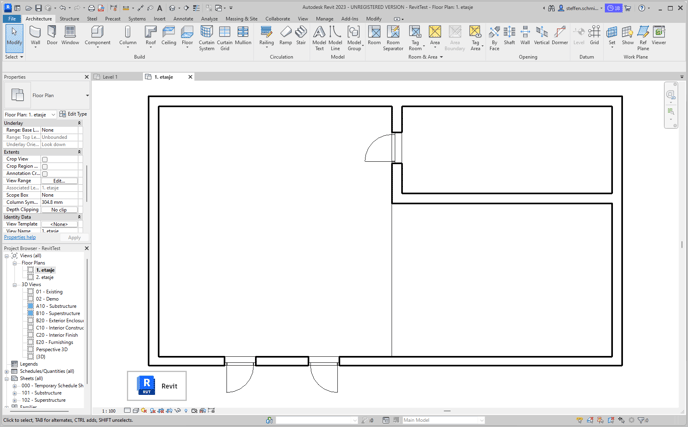Click the View Template None button
Screen dimensions: 688x427
pos(59,224)
